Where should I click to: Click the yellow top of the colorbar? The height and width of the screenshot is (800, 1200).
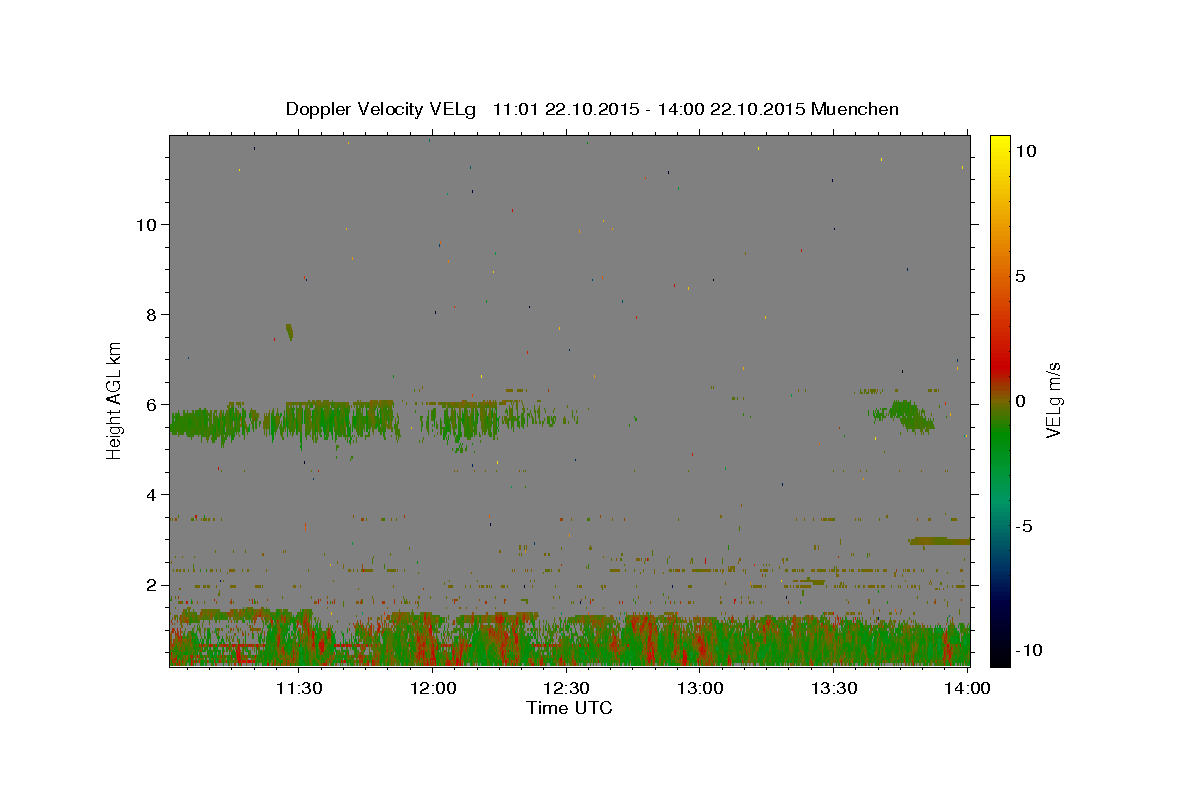pyautogui.click(x=999, y=140)
